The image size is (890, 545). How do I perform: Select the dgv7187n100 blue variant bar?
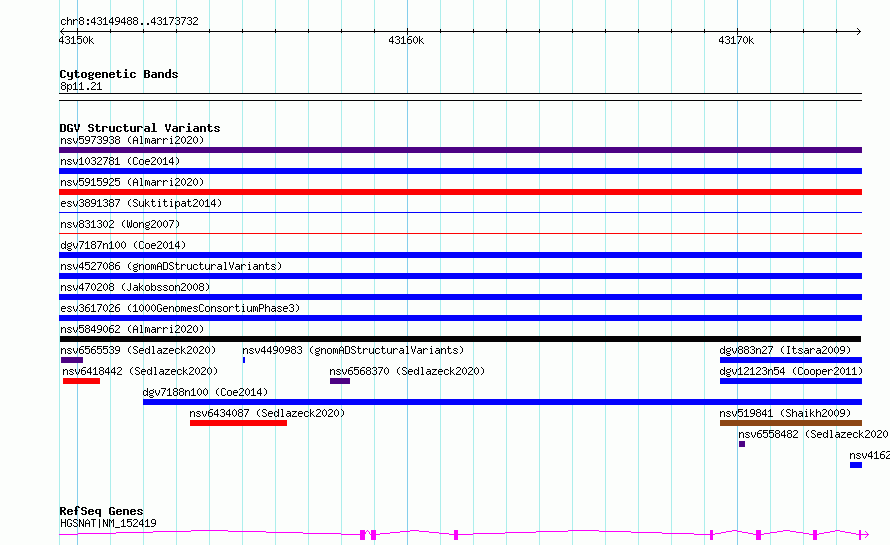click(x=460, y=255)
